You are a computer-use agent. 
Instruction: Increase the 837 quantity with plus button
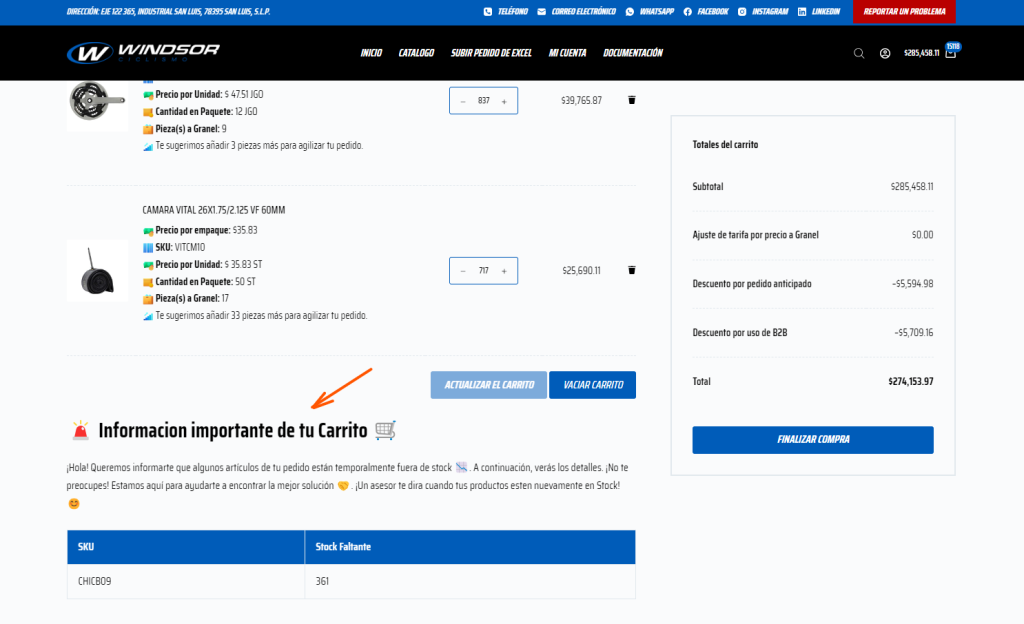504,101
